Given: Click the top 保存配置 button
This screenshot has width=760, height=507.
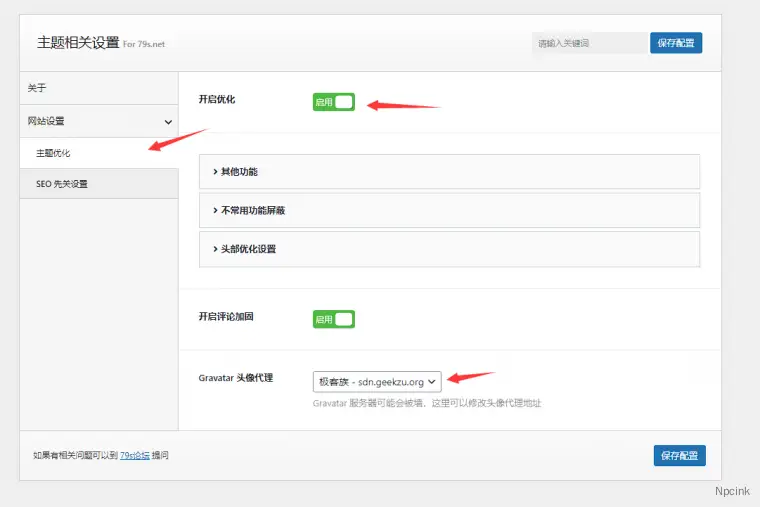Looking at the screenshot, I should tap(675, 43).
